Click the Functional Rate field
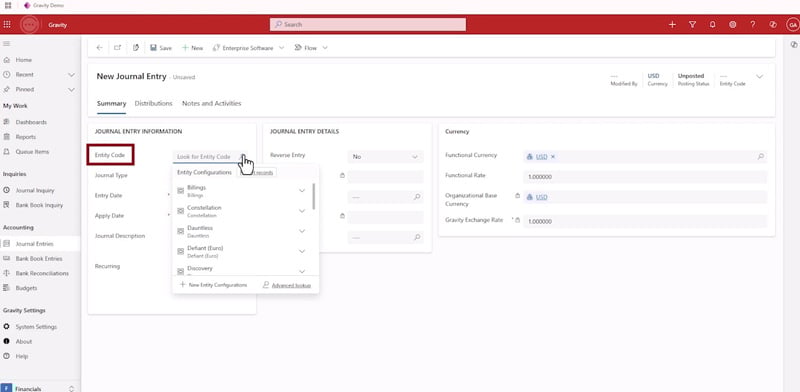Viewport: 800px width, 392px height. point(645,177)
